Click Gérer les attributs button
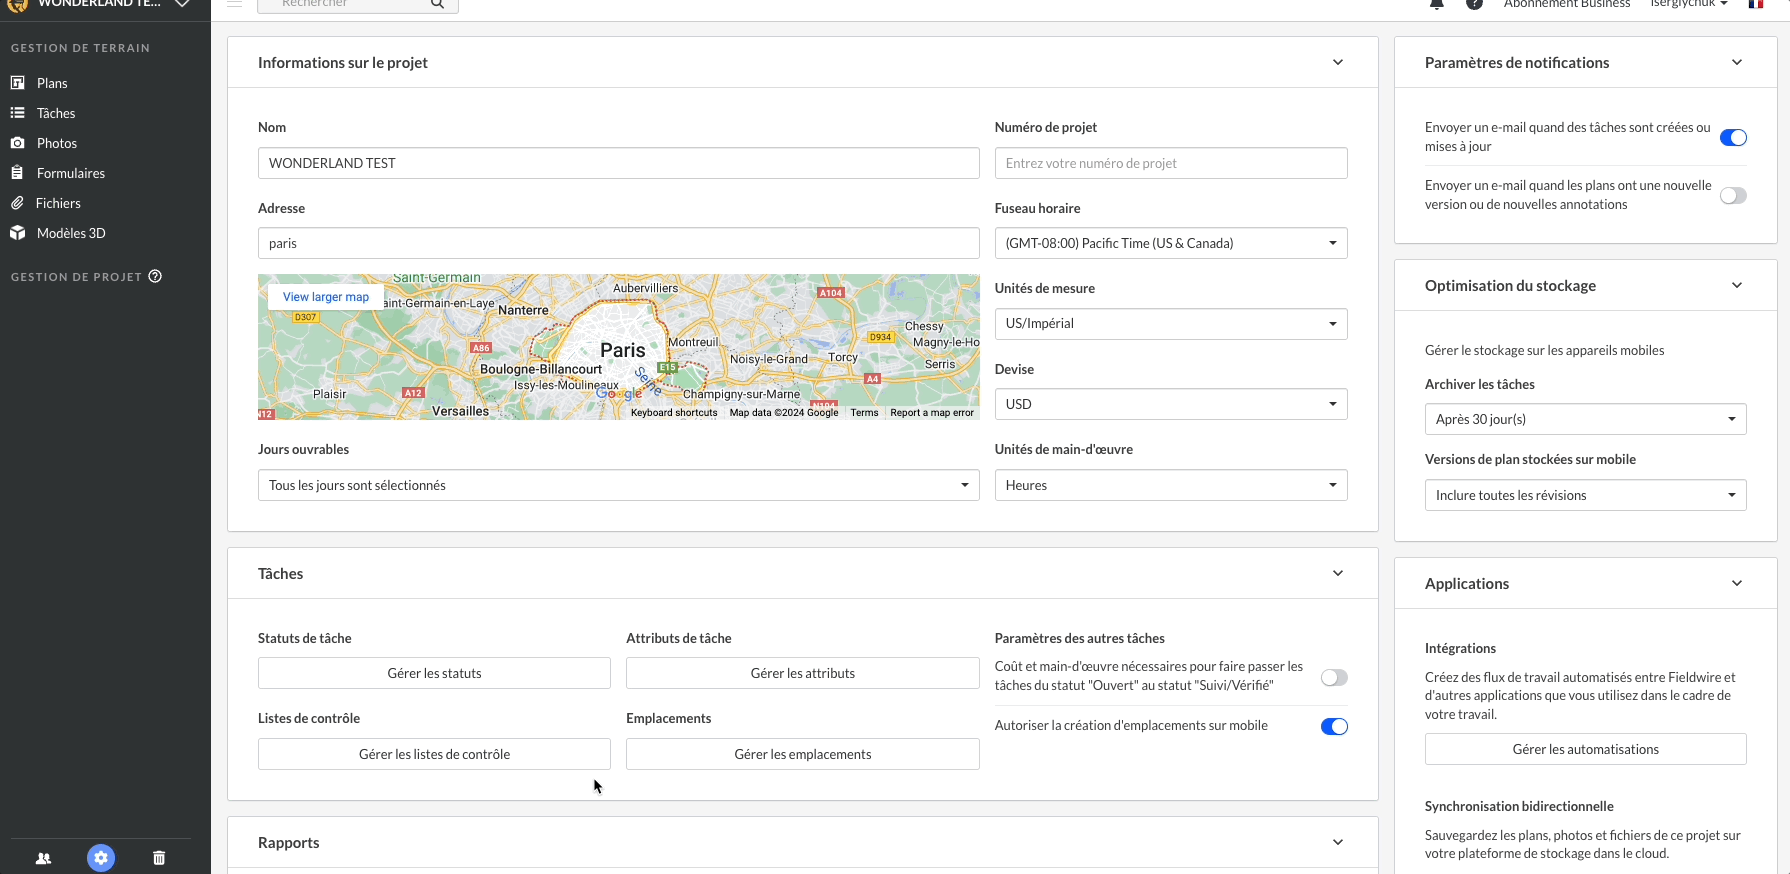The image size is (1790, 874). click(x=802, y=673)
